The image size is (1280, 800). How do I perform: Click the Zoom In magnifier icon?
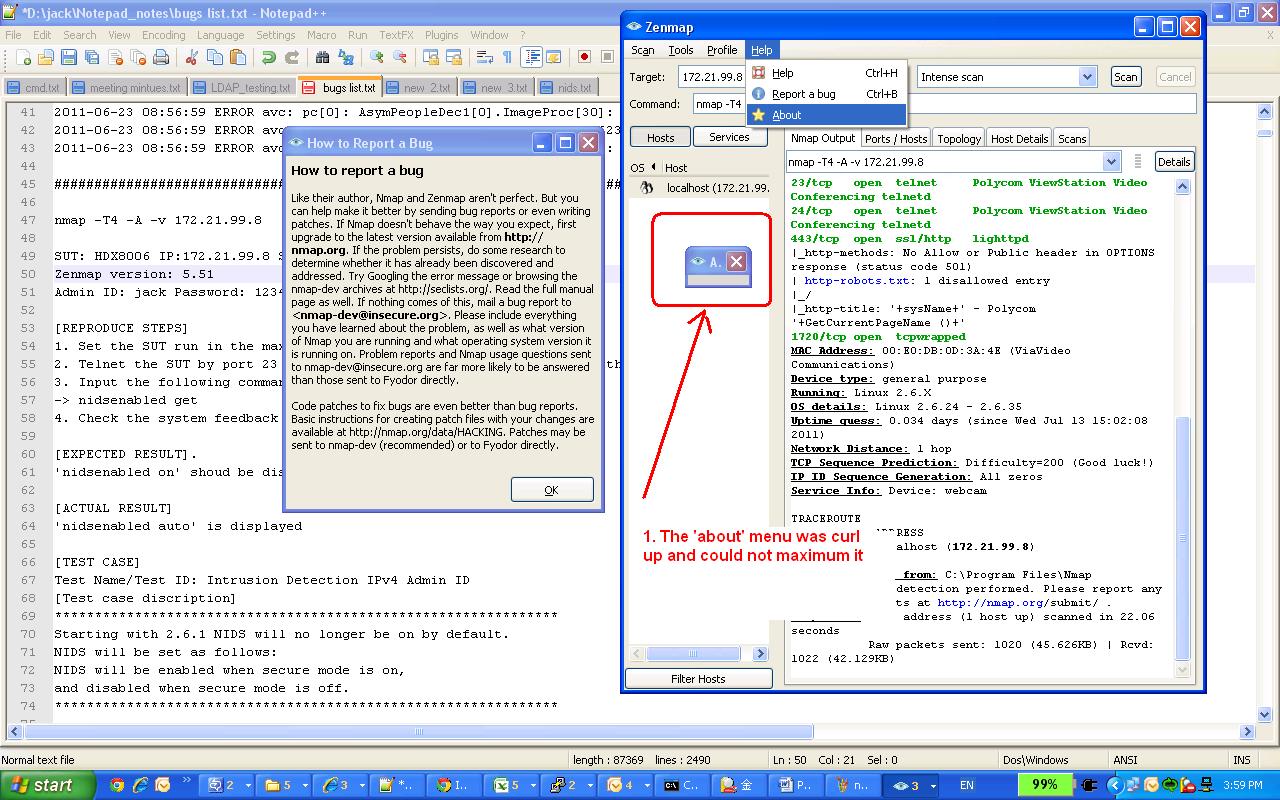click(x=376, y=58)
